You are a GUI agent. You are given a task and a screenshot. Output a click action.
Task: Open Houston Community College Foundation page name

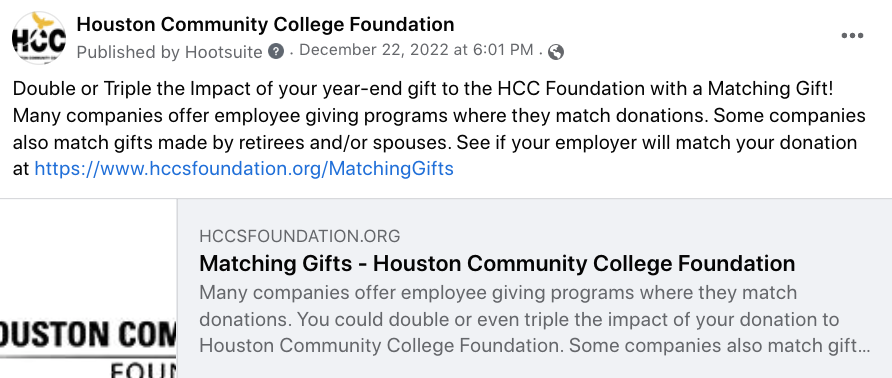point(265,24)
